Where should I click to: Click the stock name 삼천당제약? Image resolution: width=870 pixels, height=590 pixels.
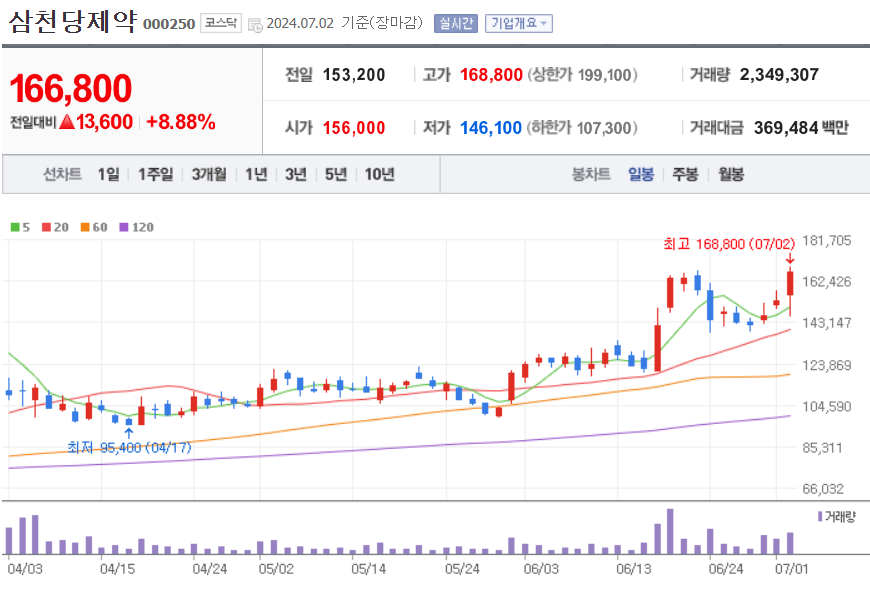tap(73, 22)
